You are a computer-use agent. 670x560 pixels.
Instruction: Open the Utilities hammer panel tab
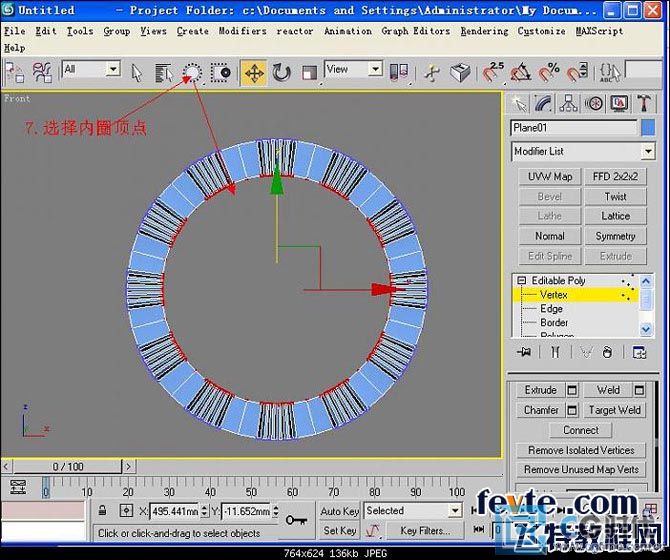click(x=644, y=104)
